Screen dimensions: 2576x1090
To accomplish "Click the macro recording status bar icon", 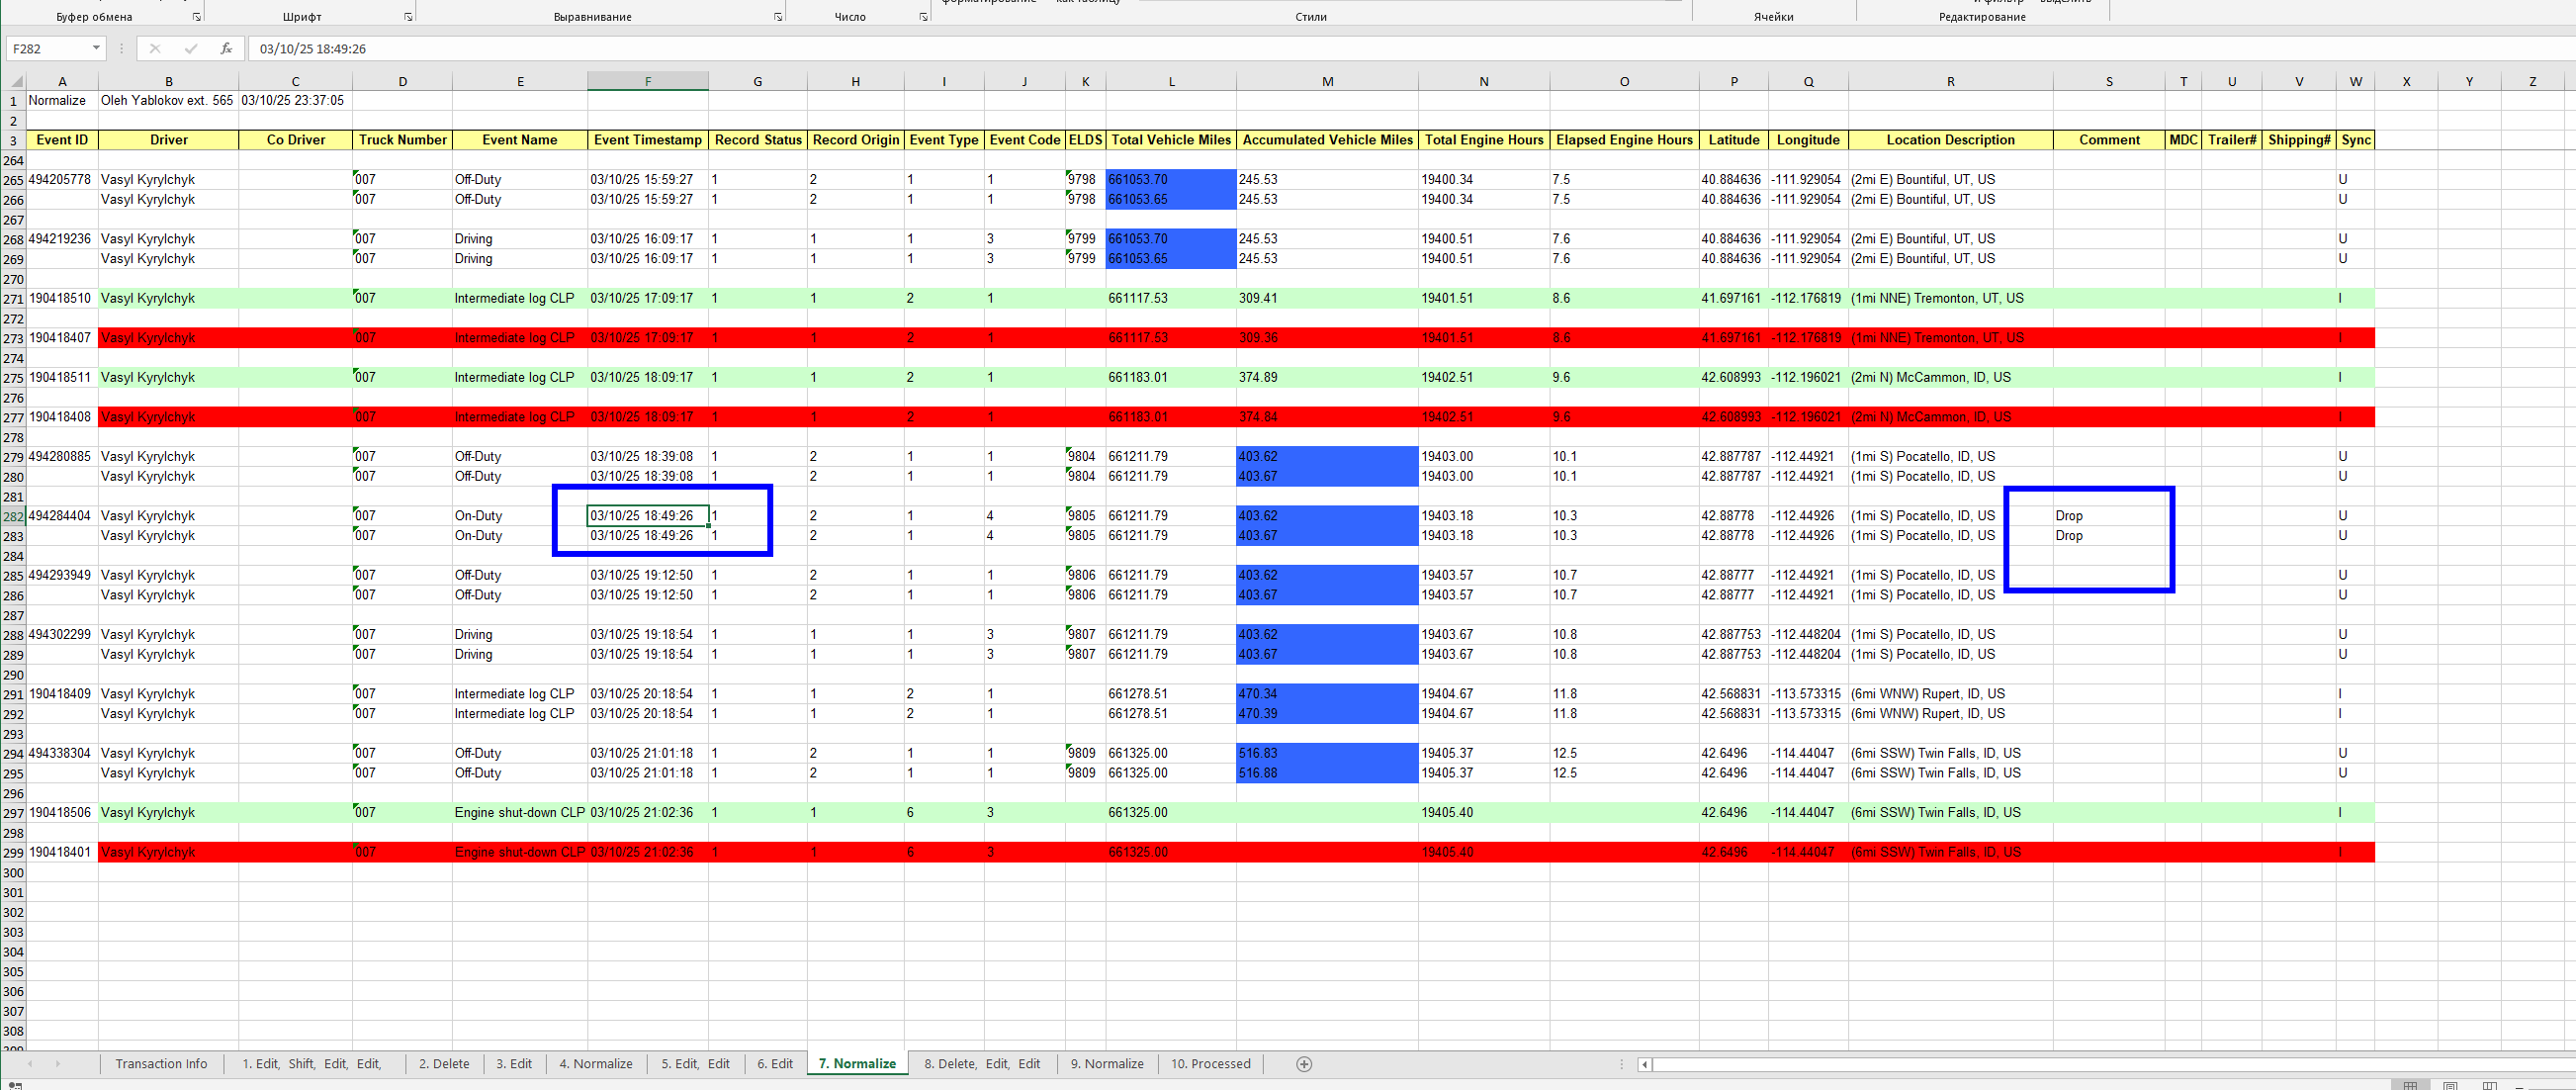I will [x=14, y=1085].
